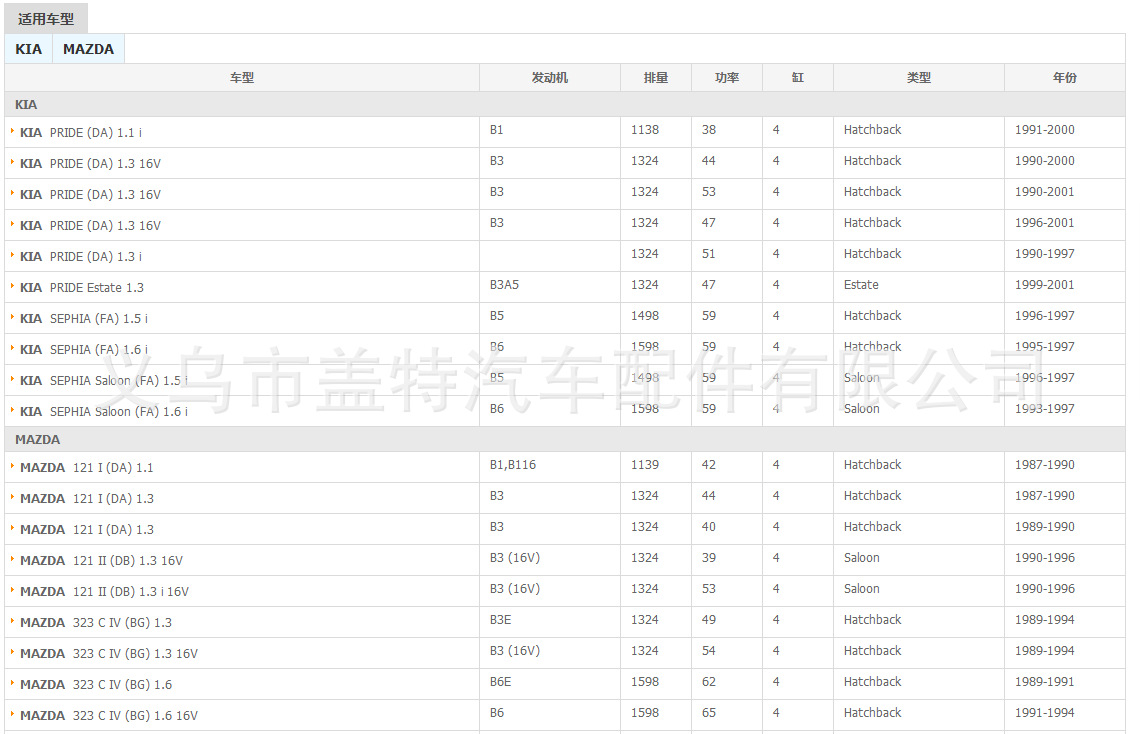Click arrow bullet beside MAZDA 121 I (DA) 1.1
The width and height of the screenshot is (1140, 734).
click(12, 467)
